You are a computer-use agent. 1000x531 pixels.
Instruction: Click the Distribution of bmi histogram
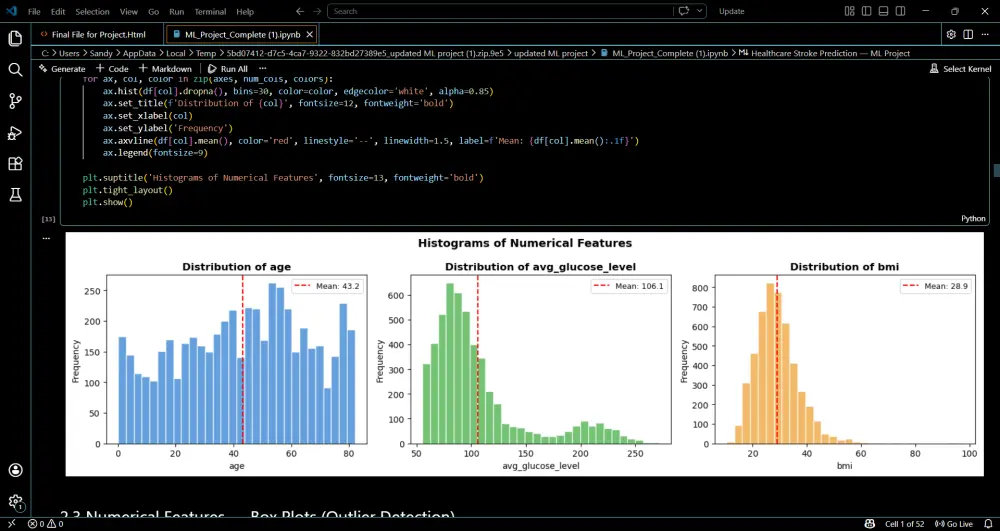[845, 360]
